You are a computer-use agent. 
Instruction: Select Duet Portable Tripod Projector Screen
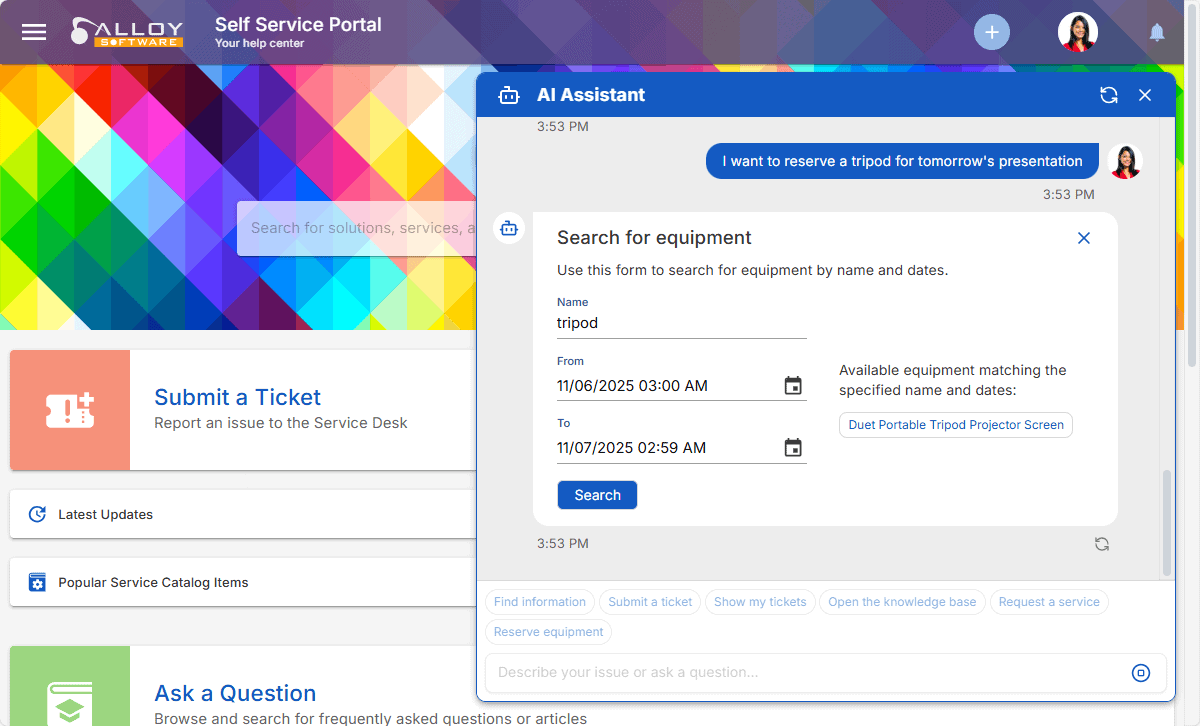(x=955, y=425)
